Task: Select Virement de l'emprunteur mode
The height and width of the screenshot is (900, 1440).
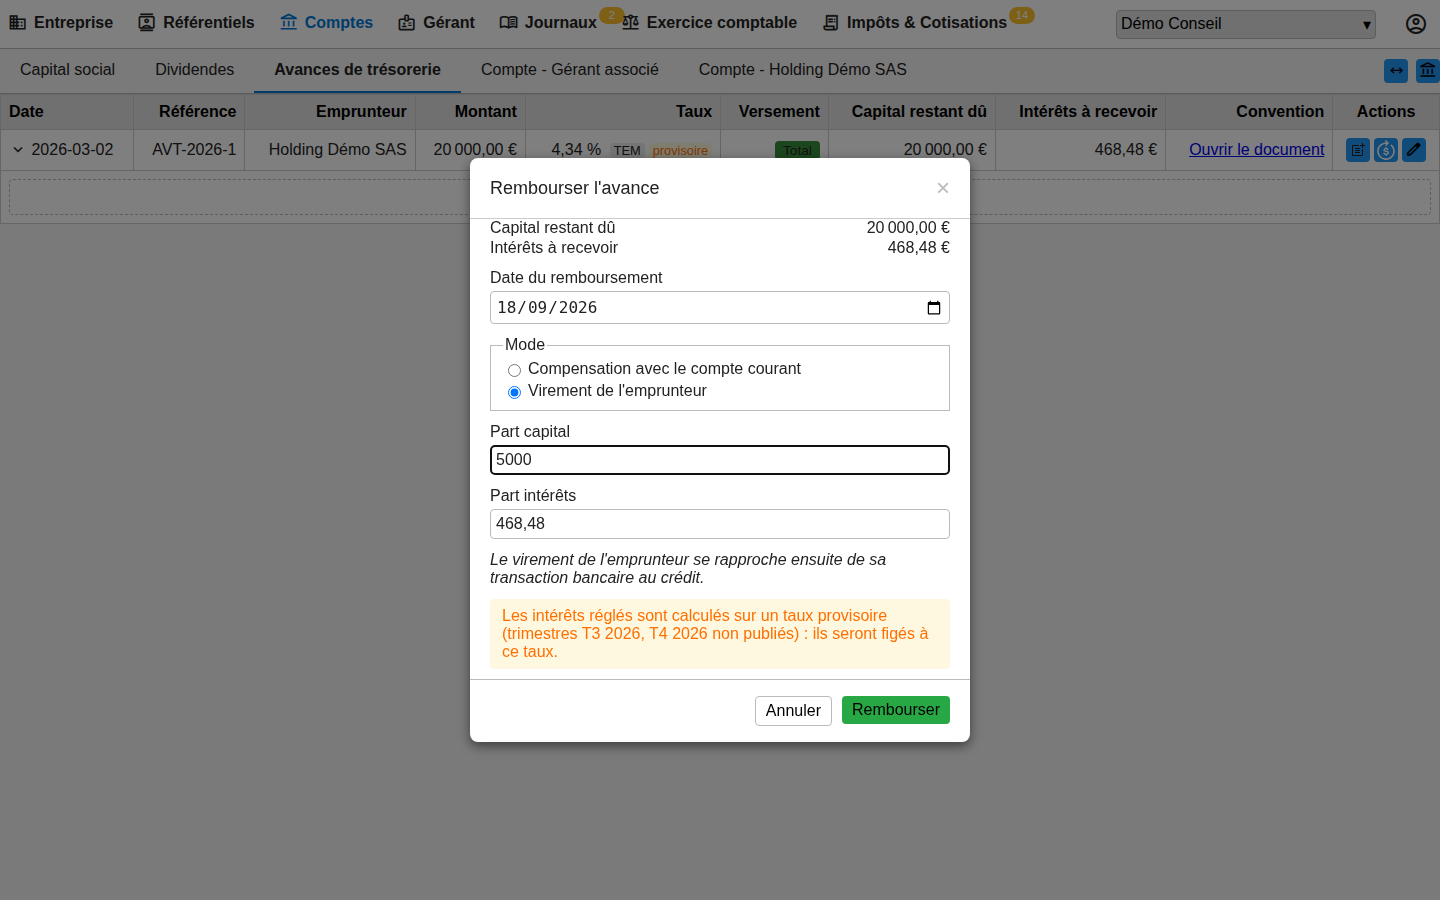Action: pyautogui.click(x=514, y=392)
